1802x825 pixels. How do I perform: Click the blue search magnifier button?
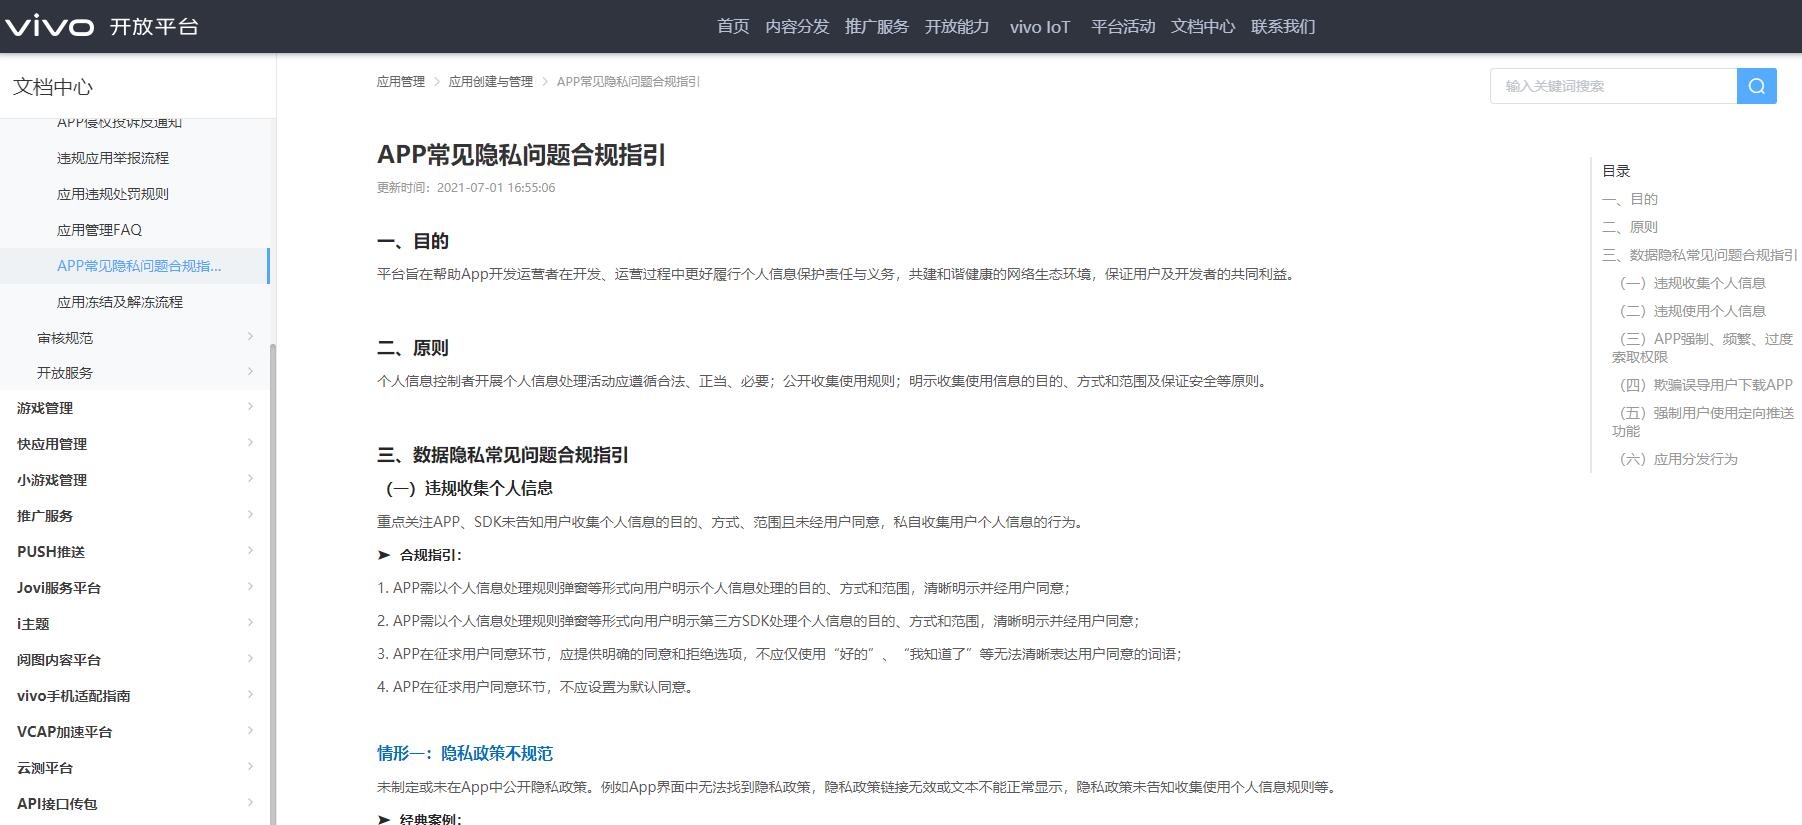click(x=1756, y=86)
